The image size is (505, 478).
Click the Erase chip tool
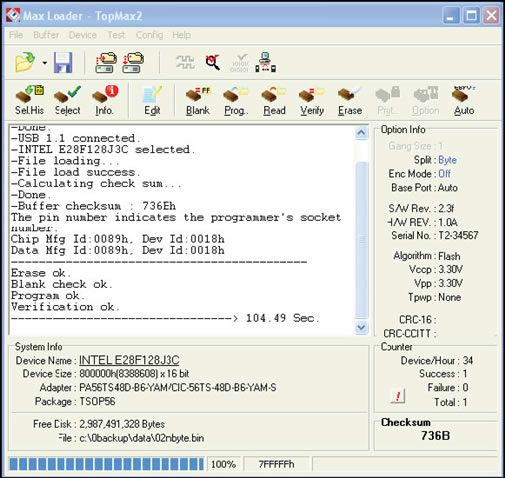click(350, 100)
